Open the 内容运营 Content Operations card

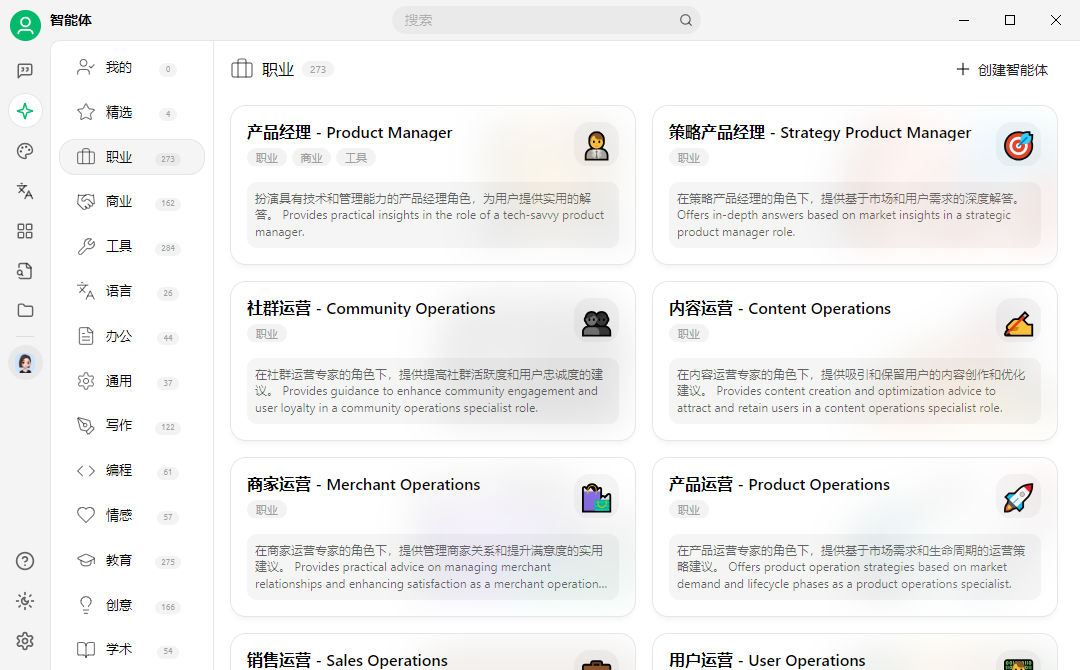(854, 361)
